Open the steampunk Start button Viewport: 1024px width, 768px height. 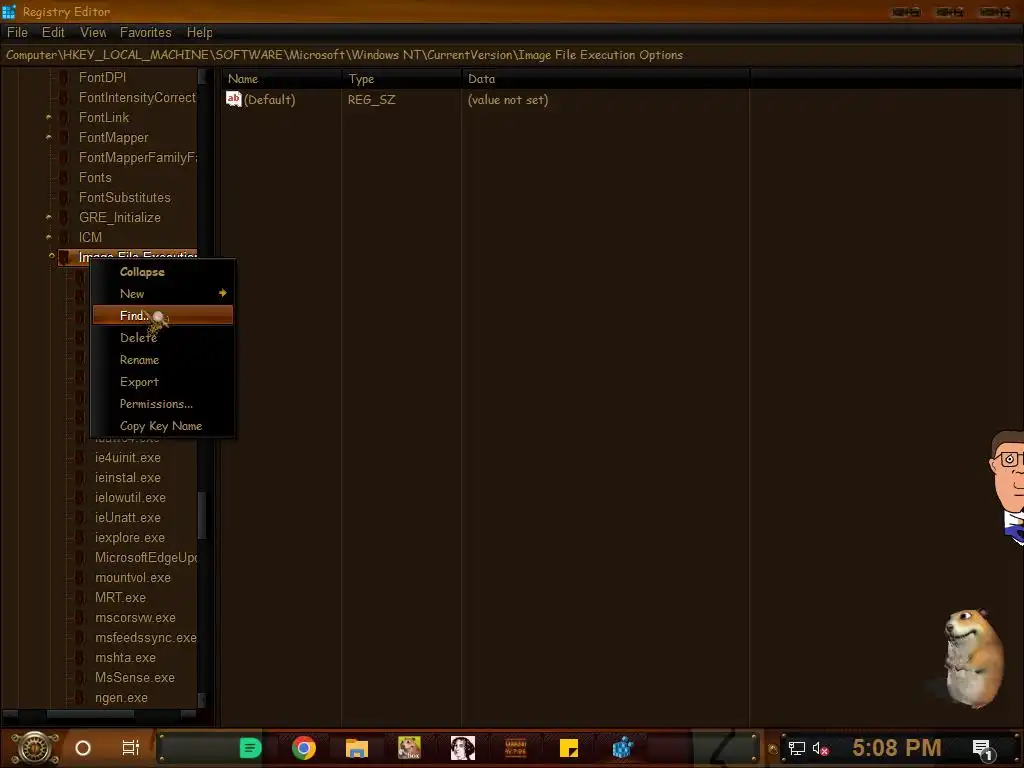(x=35, y=747)
